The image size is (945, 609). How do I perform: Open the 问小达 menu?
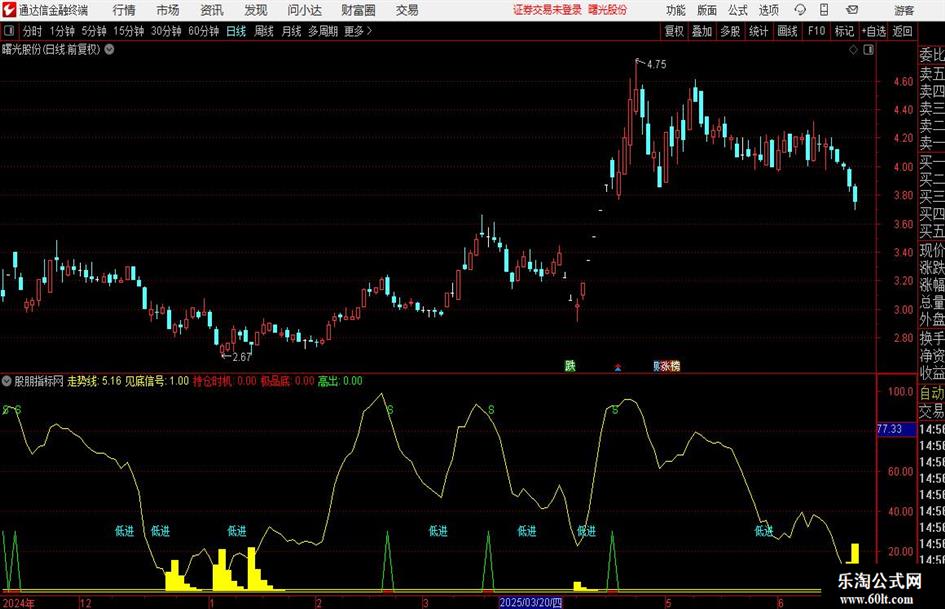304,10
